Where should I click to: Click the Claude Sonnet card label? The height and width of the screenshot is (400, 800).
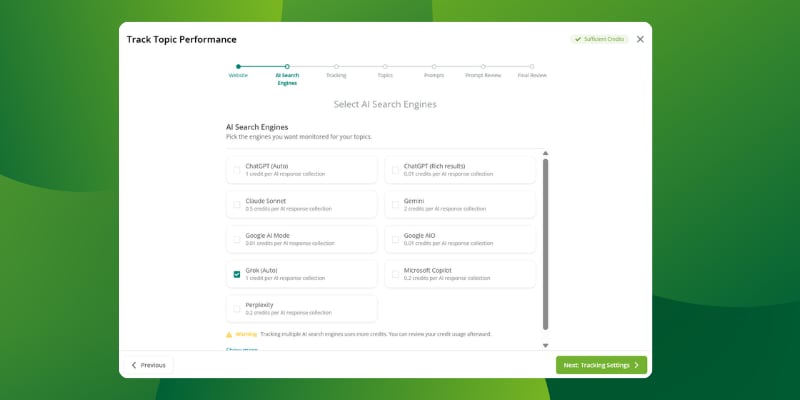pyautogui.click(x=265, y=201)
